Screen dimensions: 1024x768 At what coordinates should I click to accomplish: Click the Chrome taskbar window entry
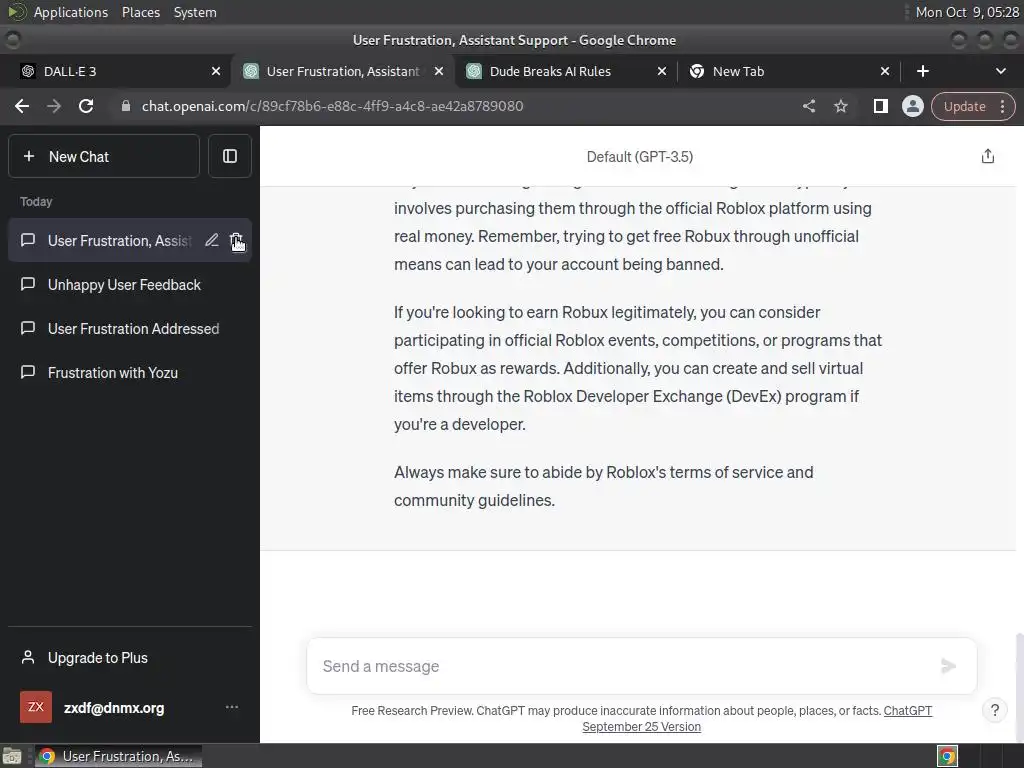(x=118, y=756)
